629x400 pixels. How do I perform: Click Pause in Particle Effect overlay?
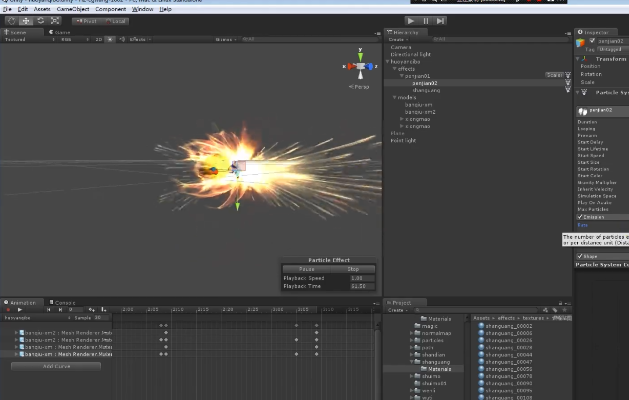tap(306, 269)
